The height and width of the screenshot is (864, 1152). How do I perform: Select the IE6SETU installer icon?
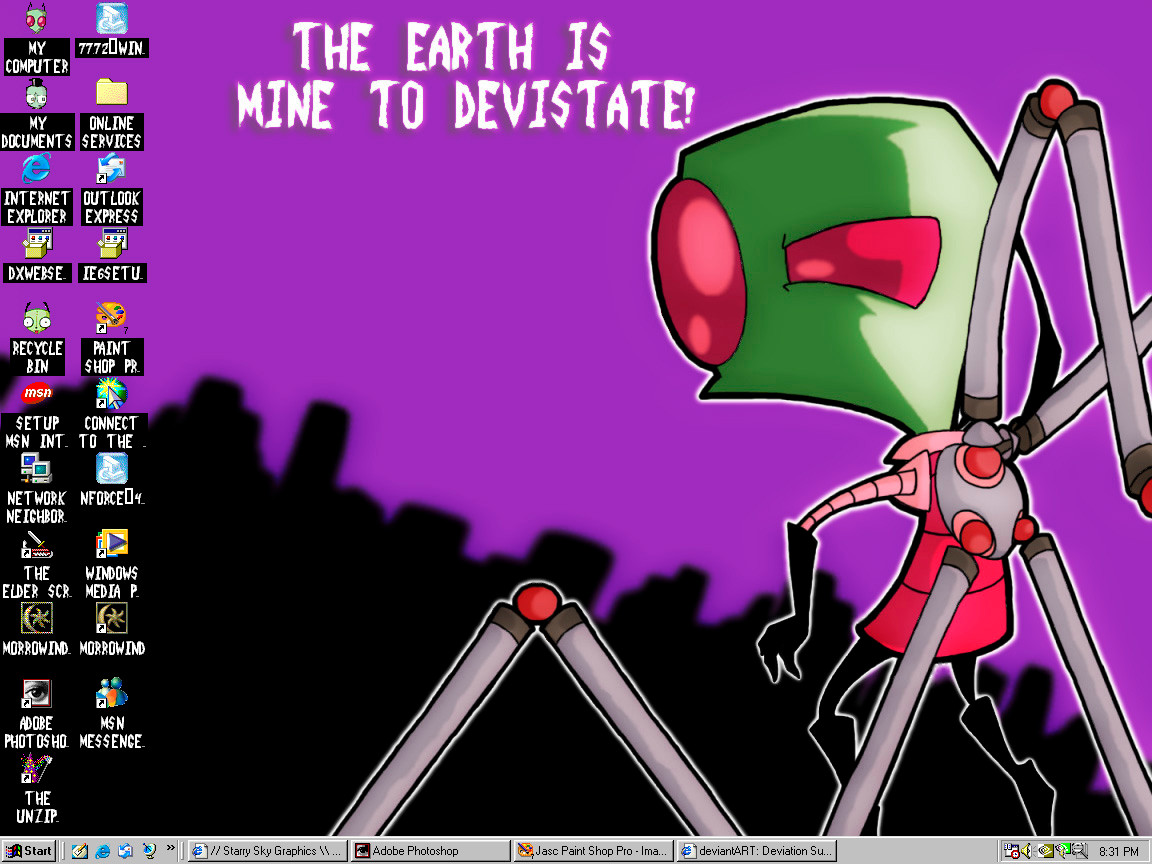pos(112,255)
